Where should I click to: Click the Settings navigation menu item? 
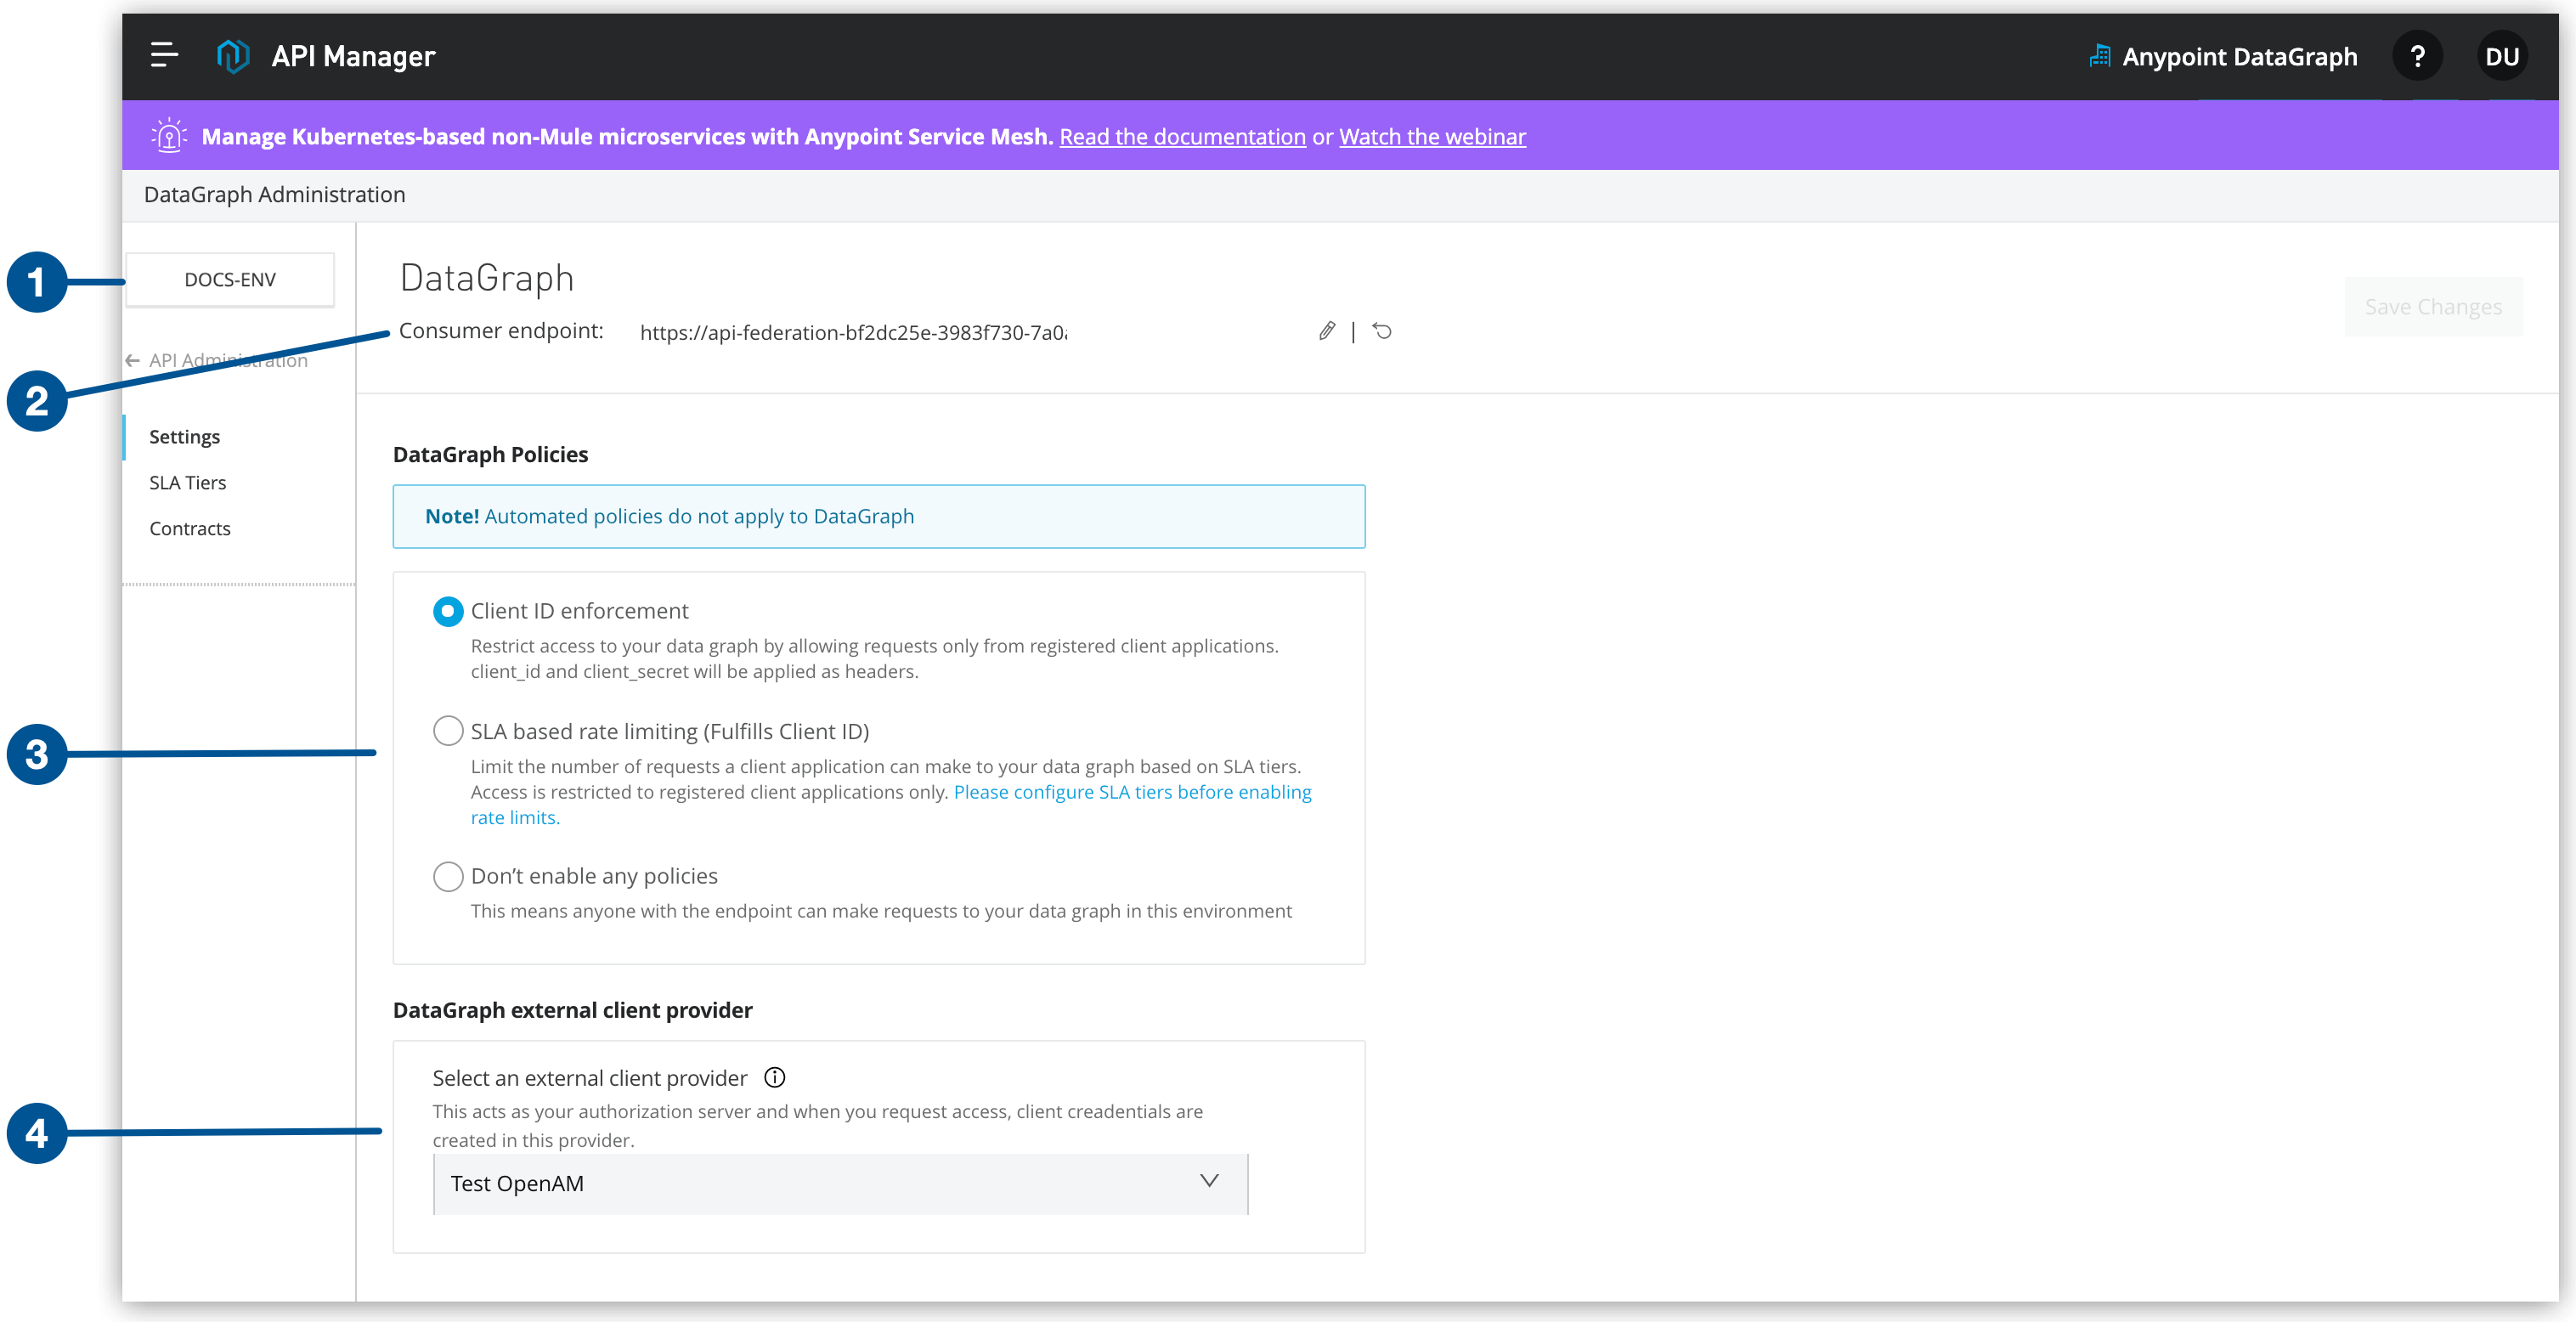(x=185, y=437)
